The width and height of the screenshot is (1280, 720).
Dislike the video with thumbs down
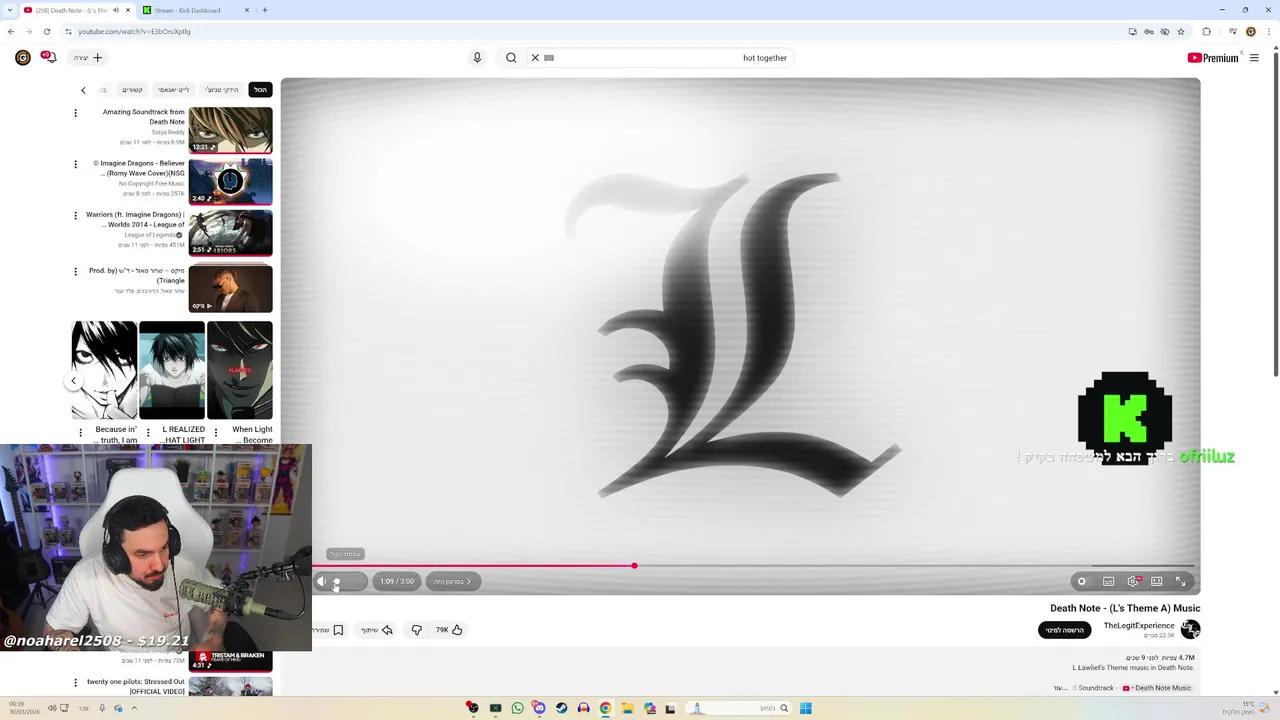tap(417, 630)
